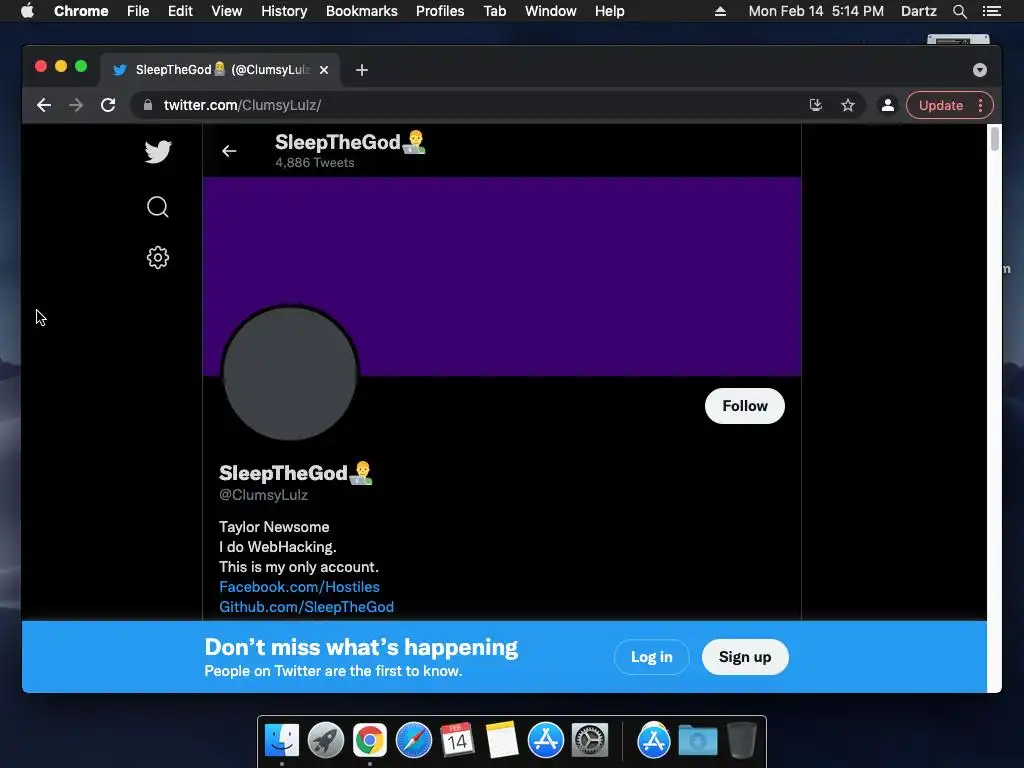Click the install app icon in address bar
Screen dimensions: 1024x768
816,105
